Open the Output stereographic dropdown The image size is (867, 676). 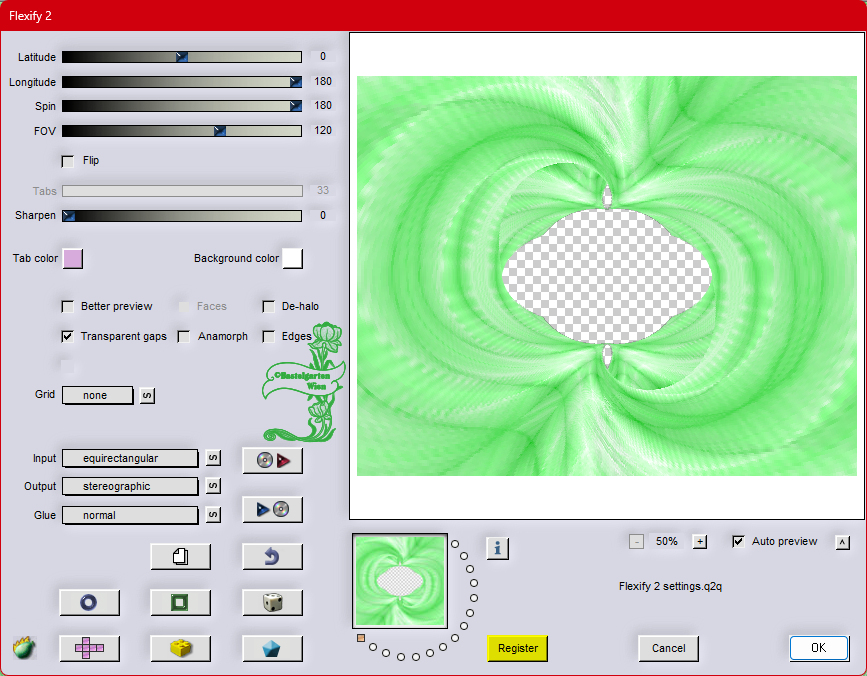[x=130, y=486]
